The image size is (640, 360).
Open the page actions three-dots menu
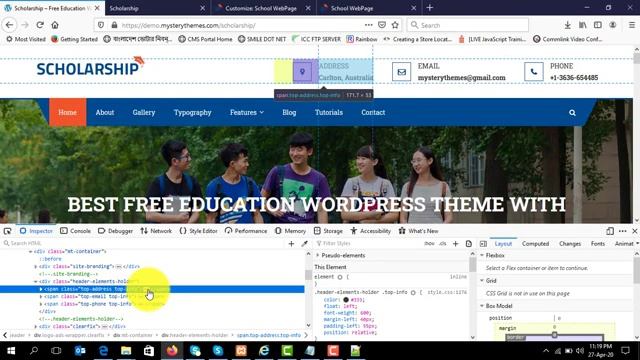point(369,25)
